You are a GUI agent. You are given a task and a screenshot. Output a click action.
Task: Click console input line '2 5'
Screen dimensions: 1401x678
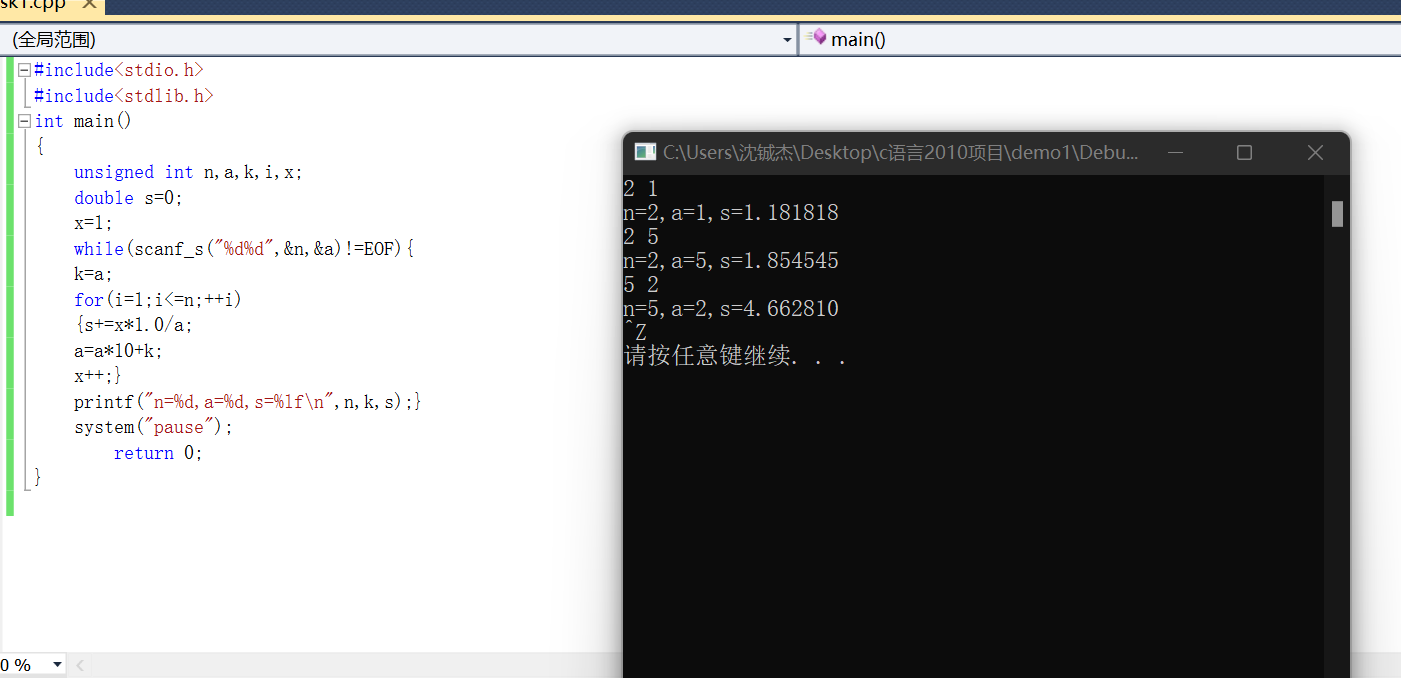640,237
